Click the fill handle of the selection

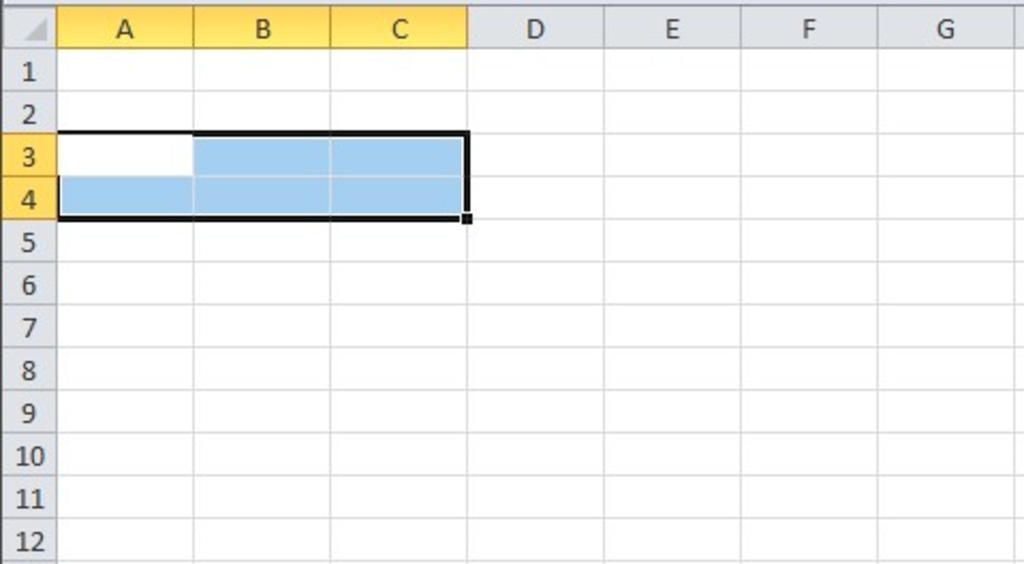pos(467,219)
